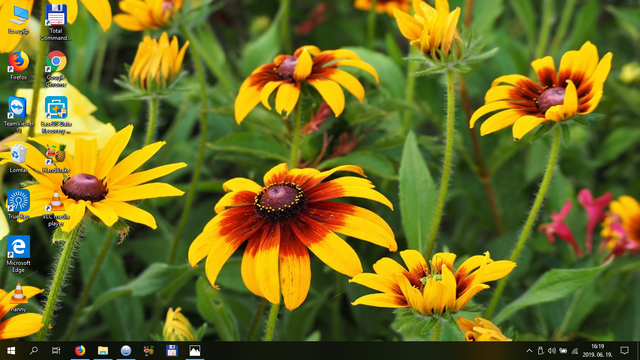This screenshot has height=360, width=640.
Task: Open the clock showing 16:19
Action: pos(598,351)
